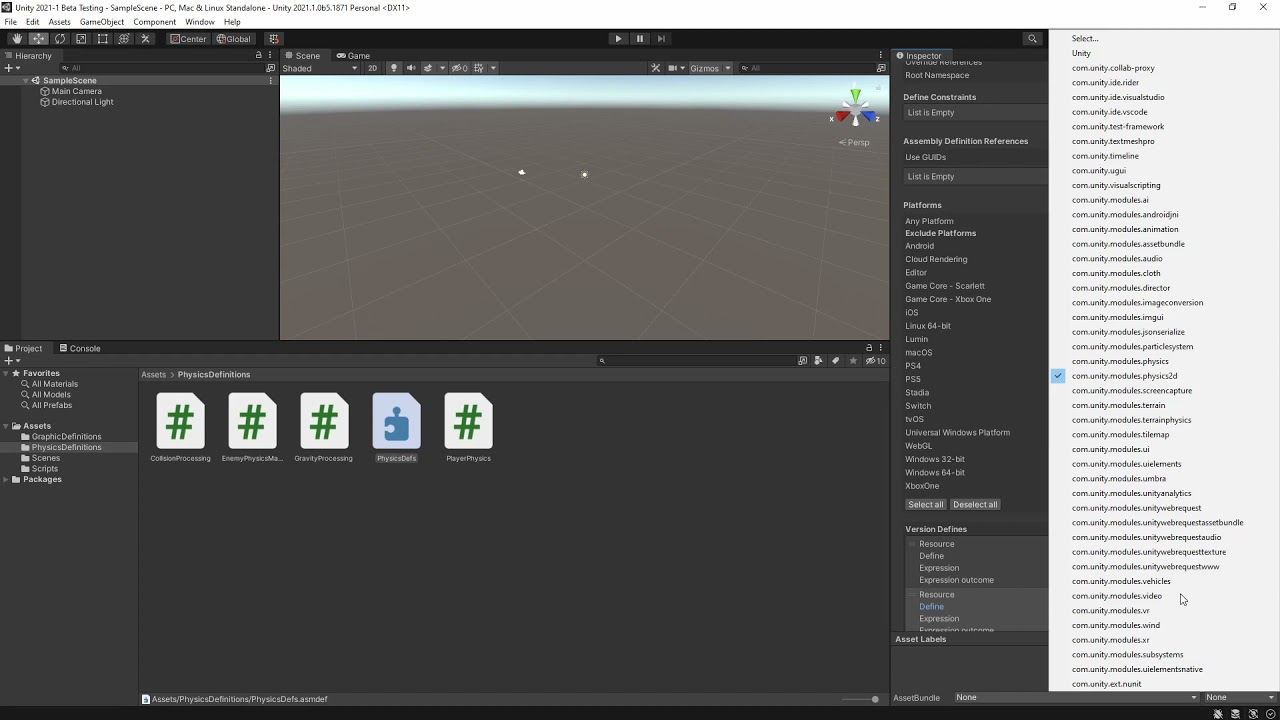Viewport: 1280px width, 720px height.
Task: Start Play mode
Action: click(x=618, y=39)
